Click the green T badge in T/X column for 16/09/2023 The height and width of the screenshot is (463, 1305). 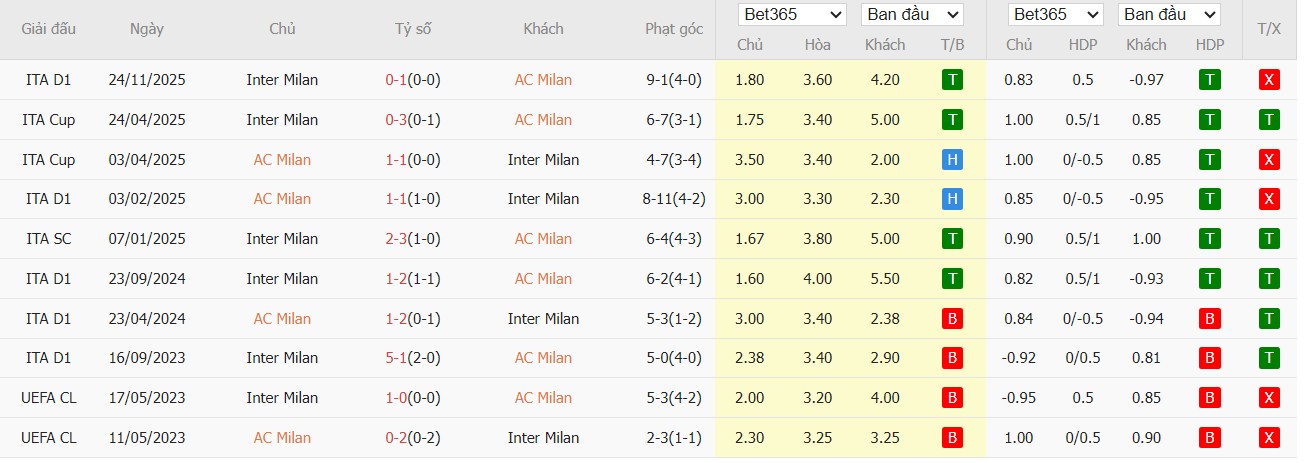pyautogui.click(x=1269, y=358)
